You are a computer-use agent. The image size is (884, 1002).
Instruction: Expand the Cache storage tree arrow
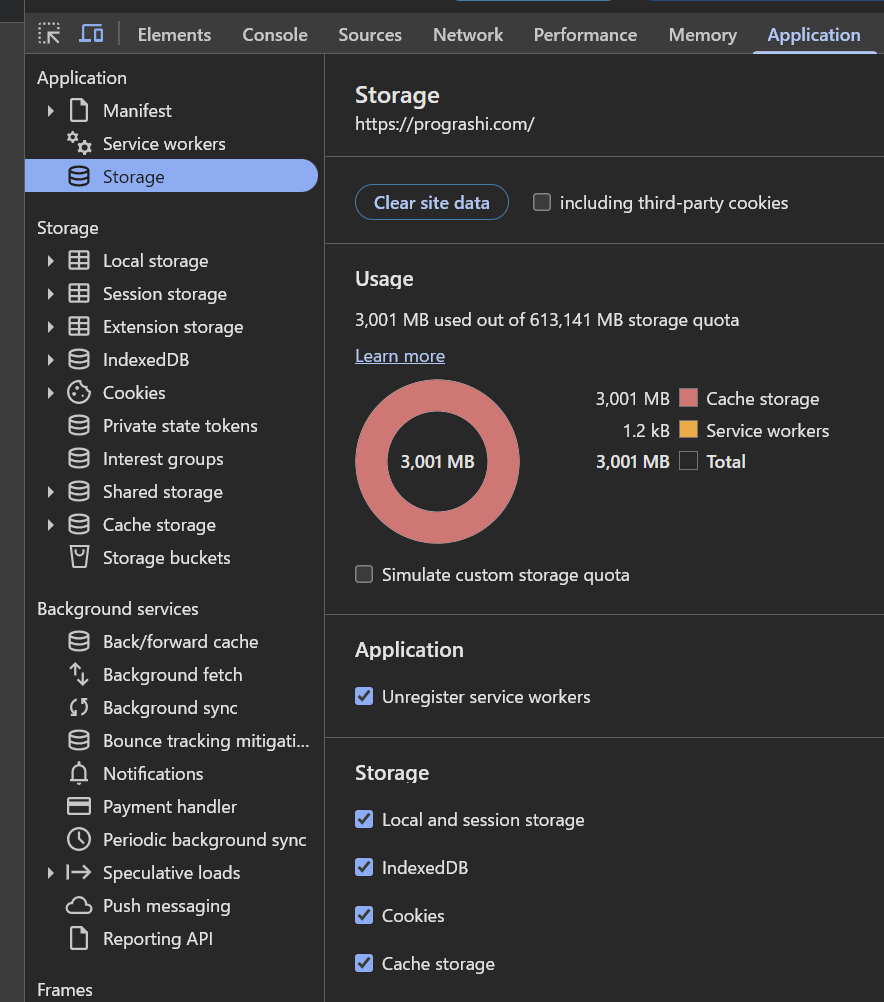(50, 525)
